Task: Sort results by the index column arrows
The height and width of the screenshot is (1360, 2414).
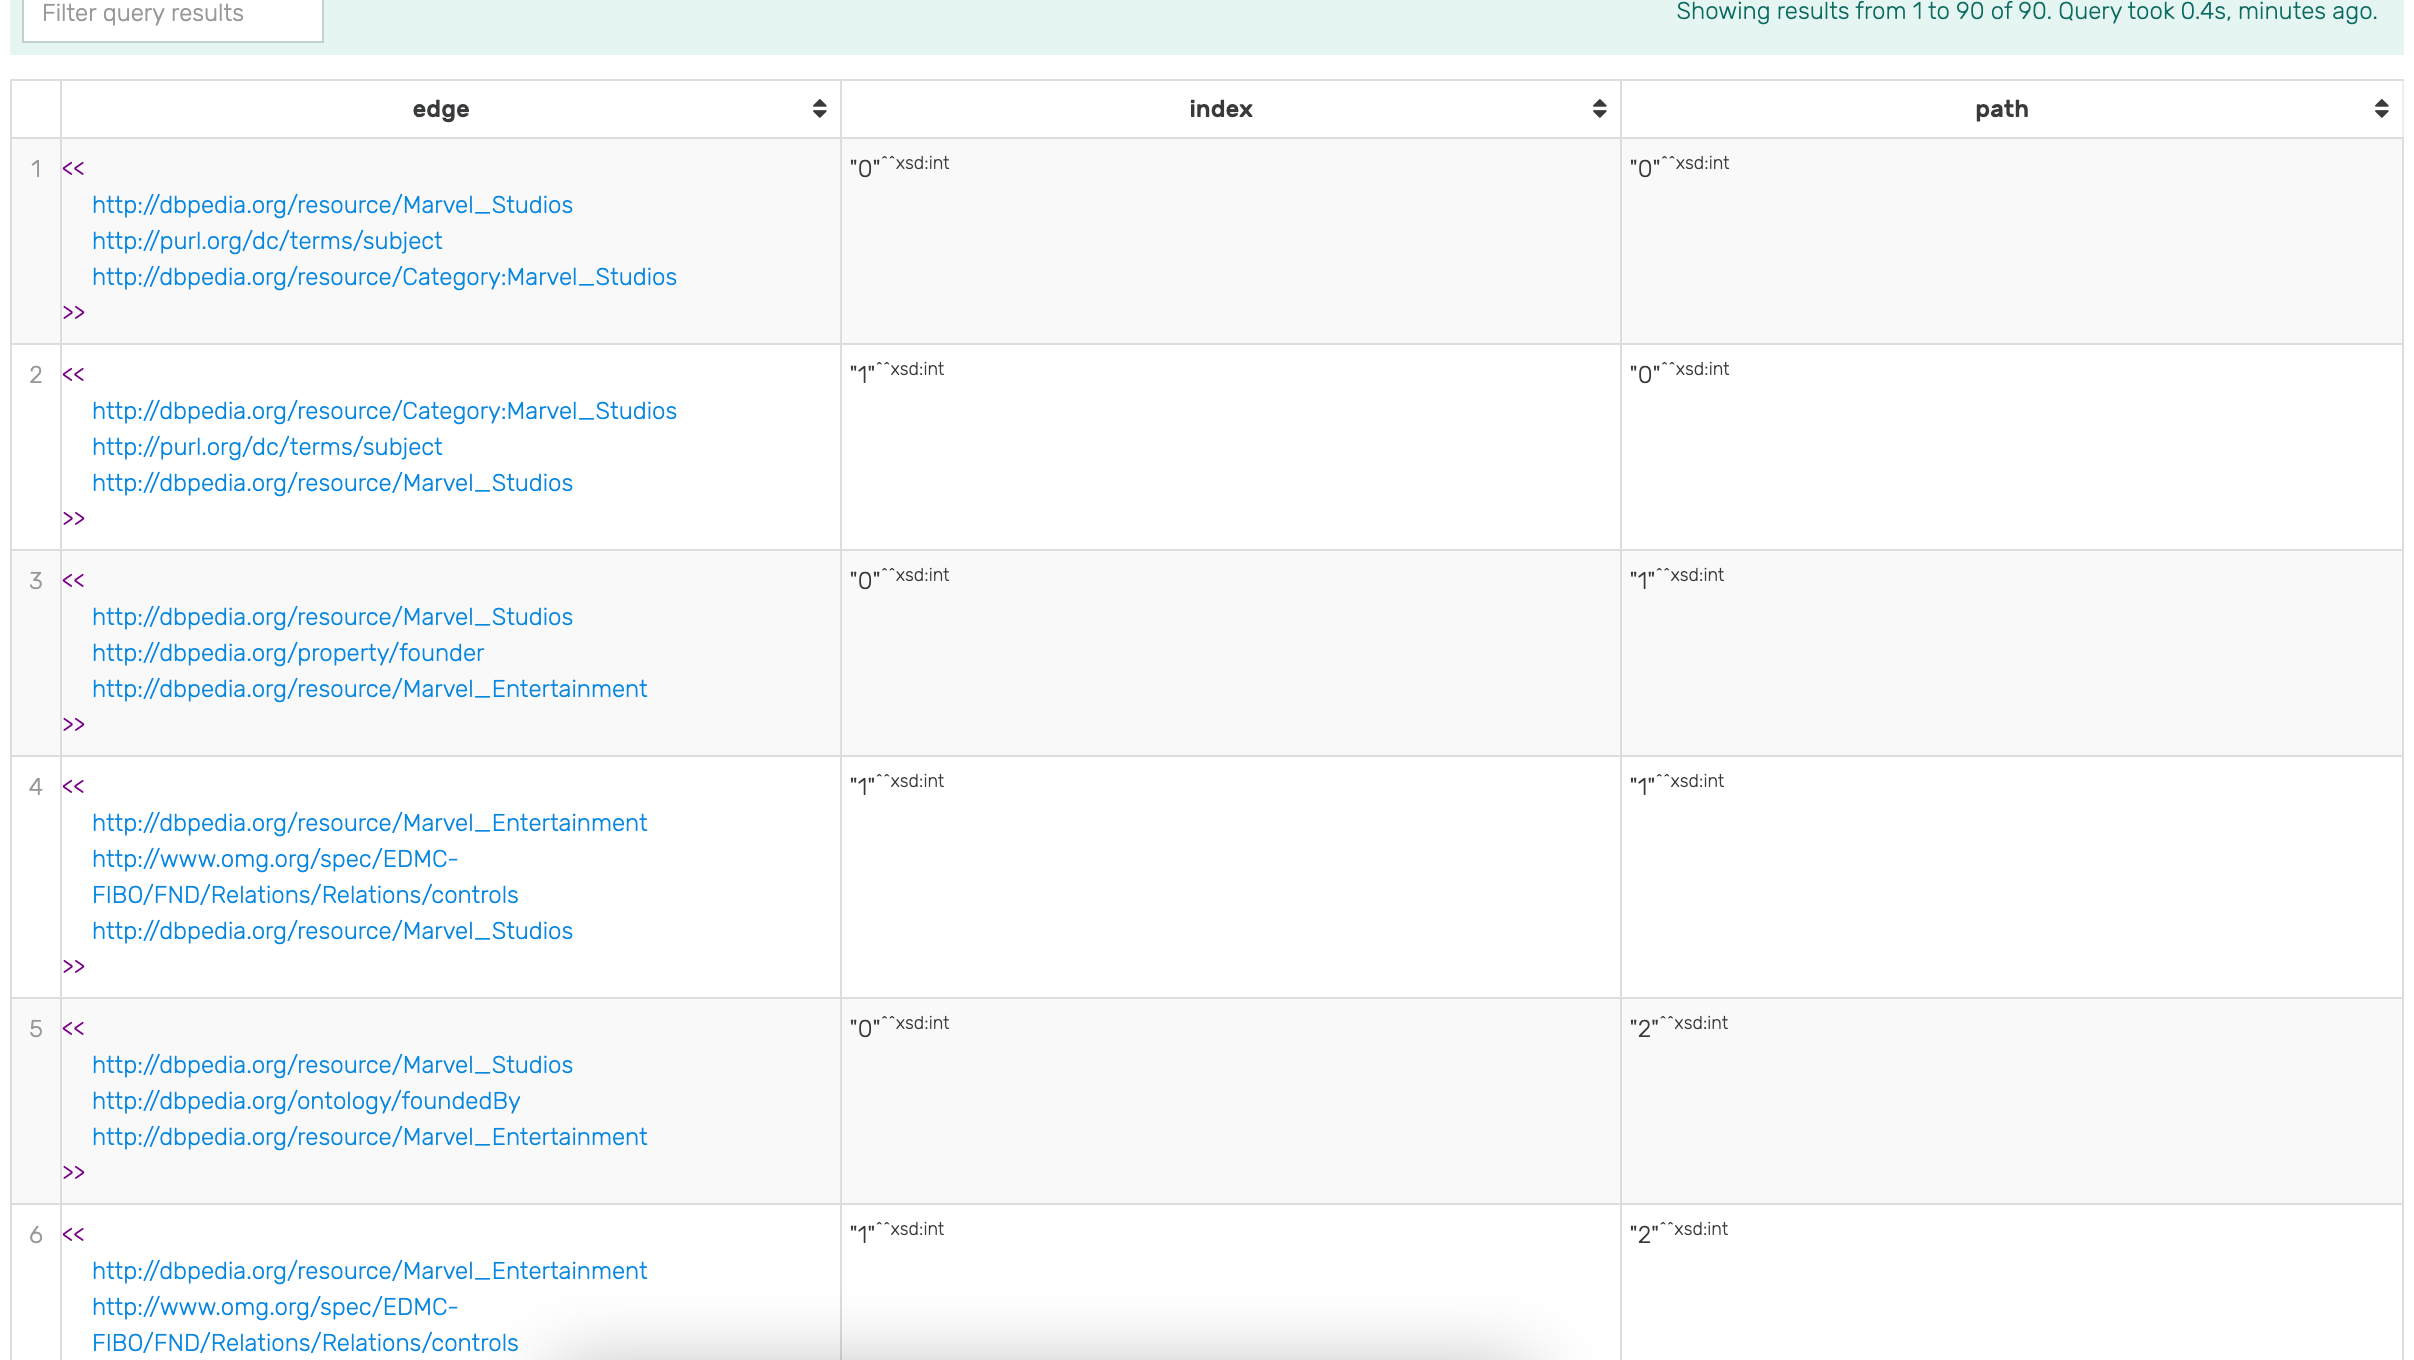Action: [x=1599, y=109]
